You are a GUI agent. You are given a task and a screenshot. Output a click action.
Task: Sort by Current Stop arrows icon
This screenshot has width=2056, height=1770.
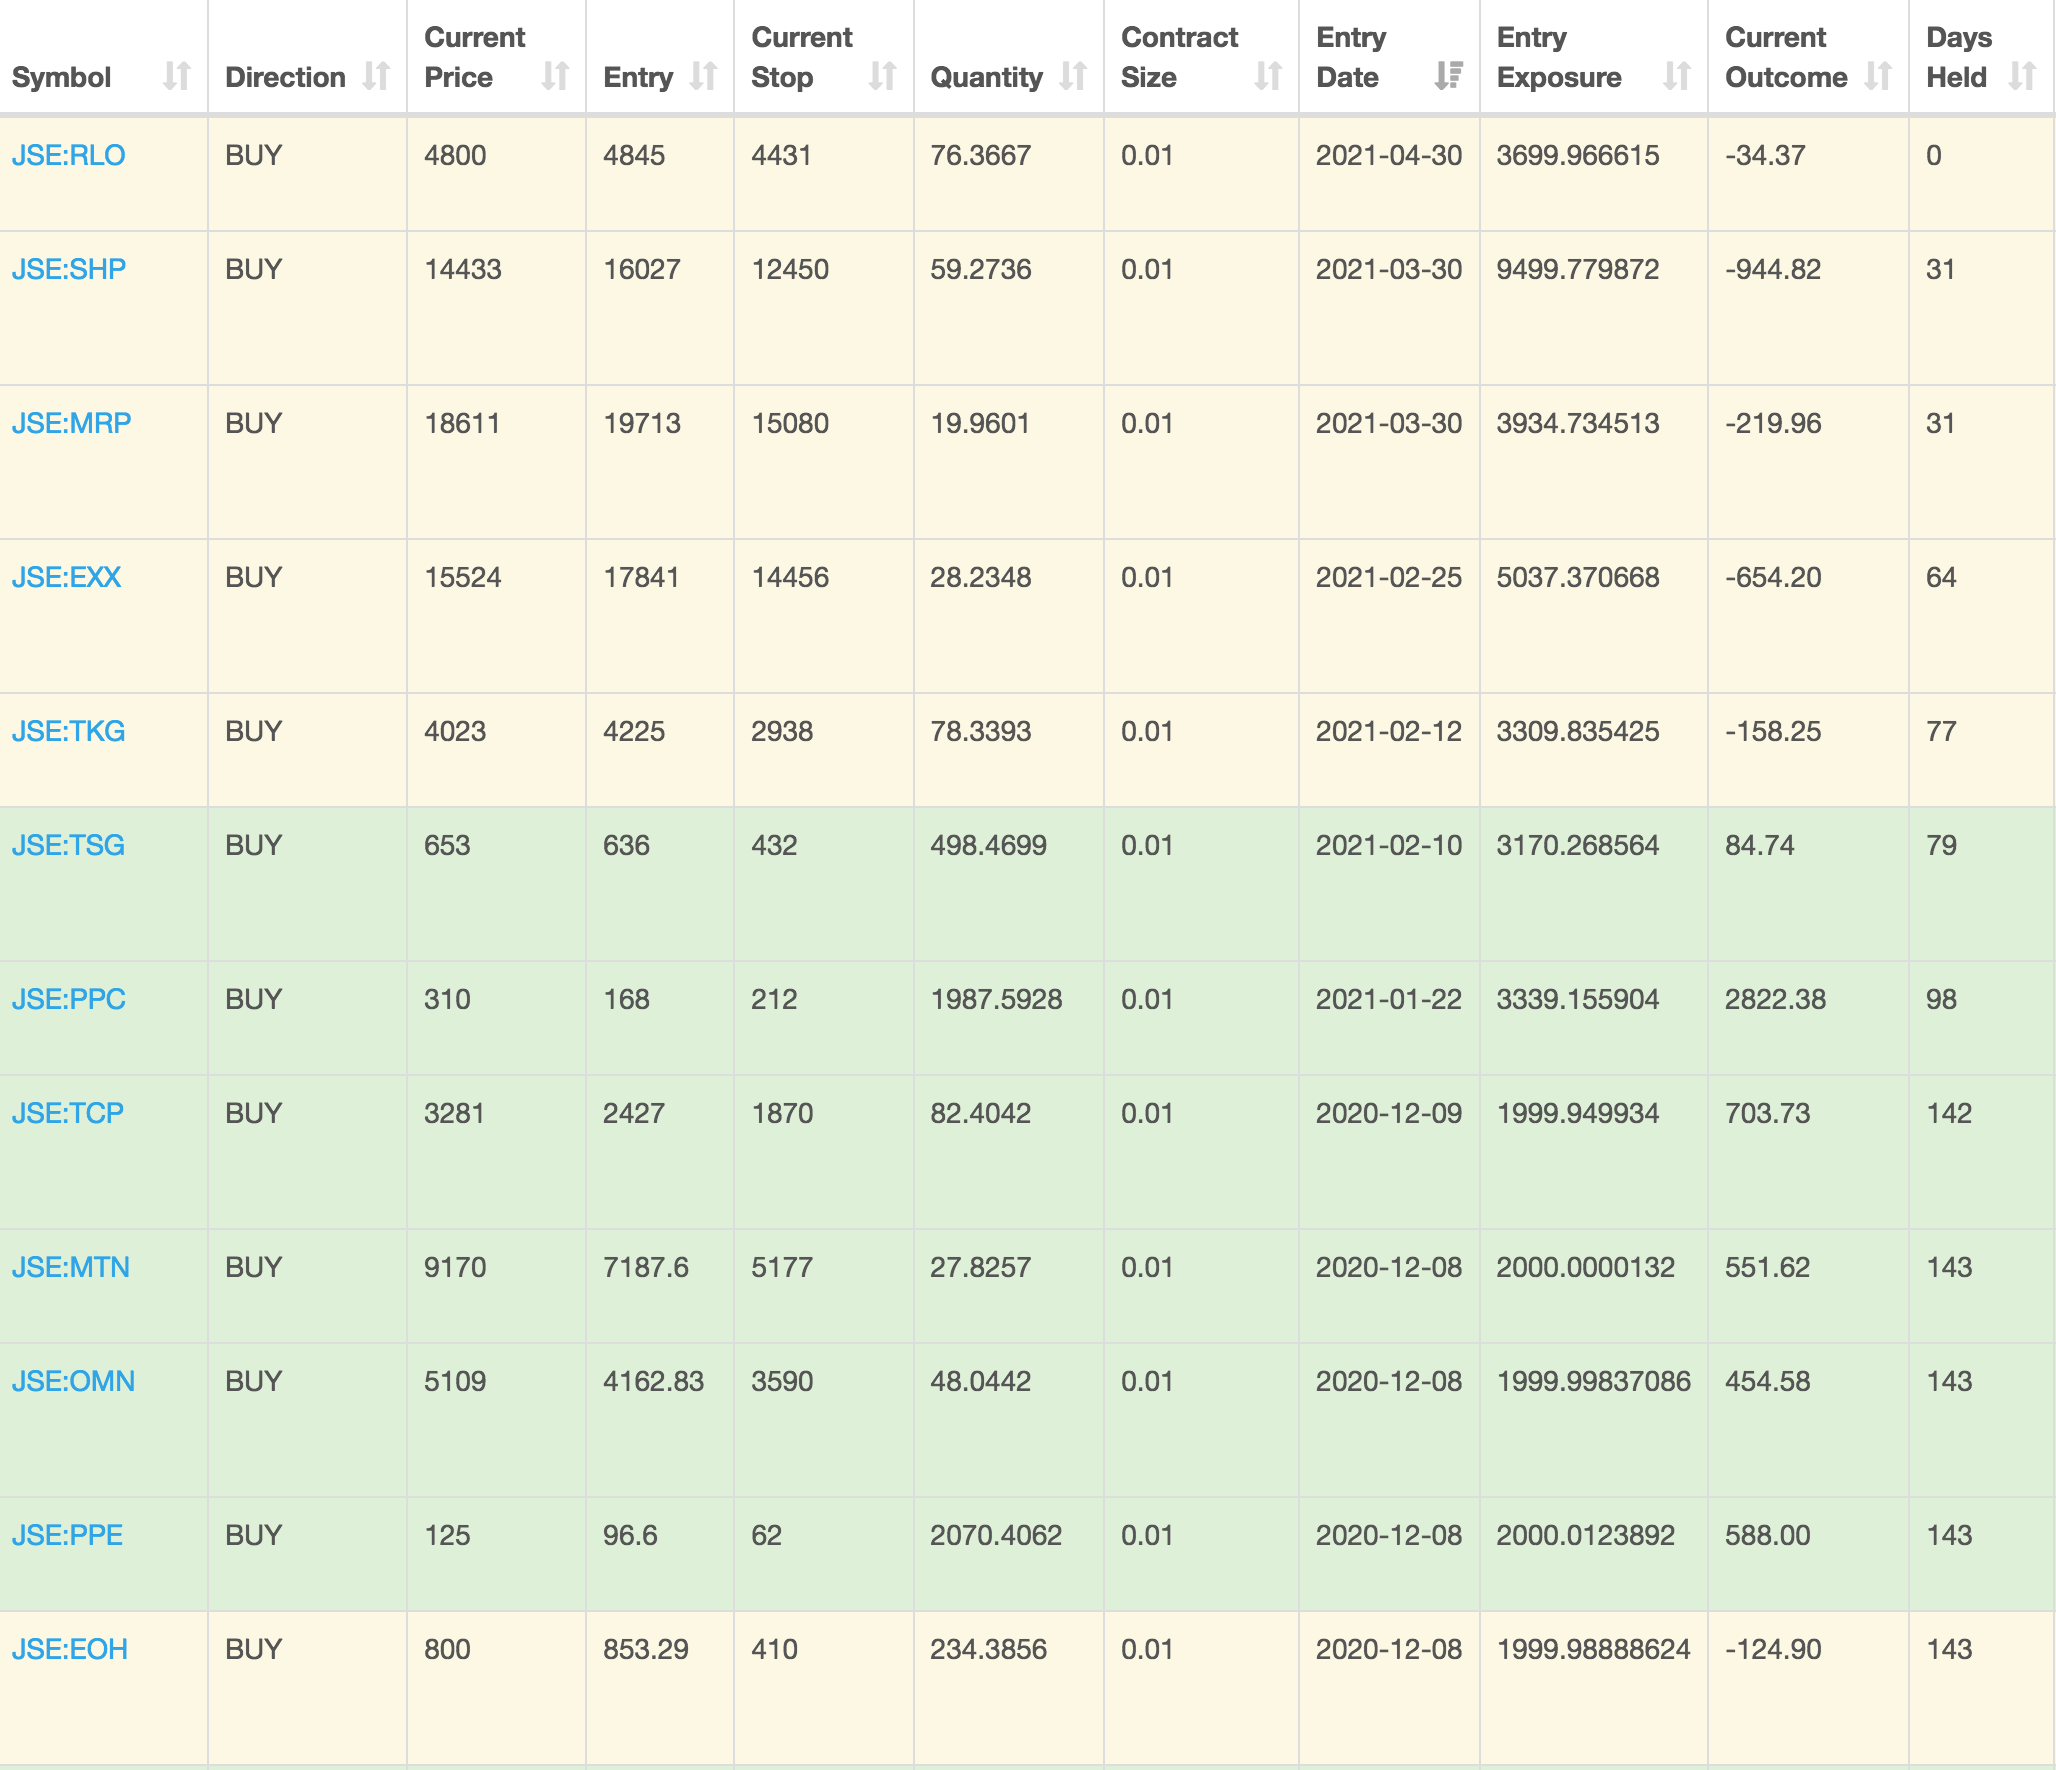[882, 76]
